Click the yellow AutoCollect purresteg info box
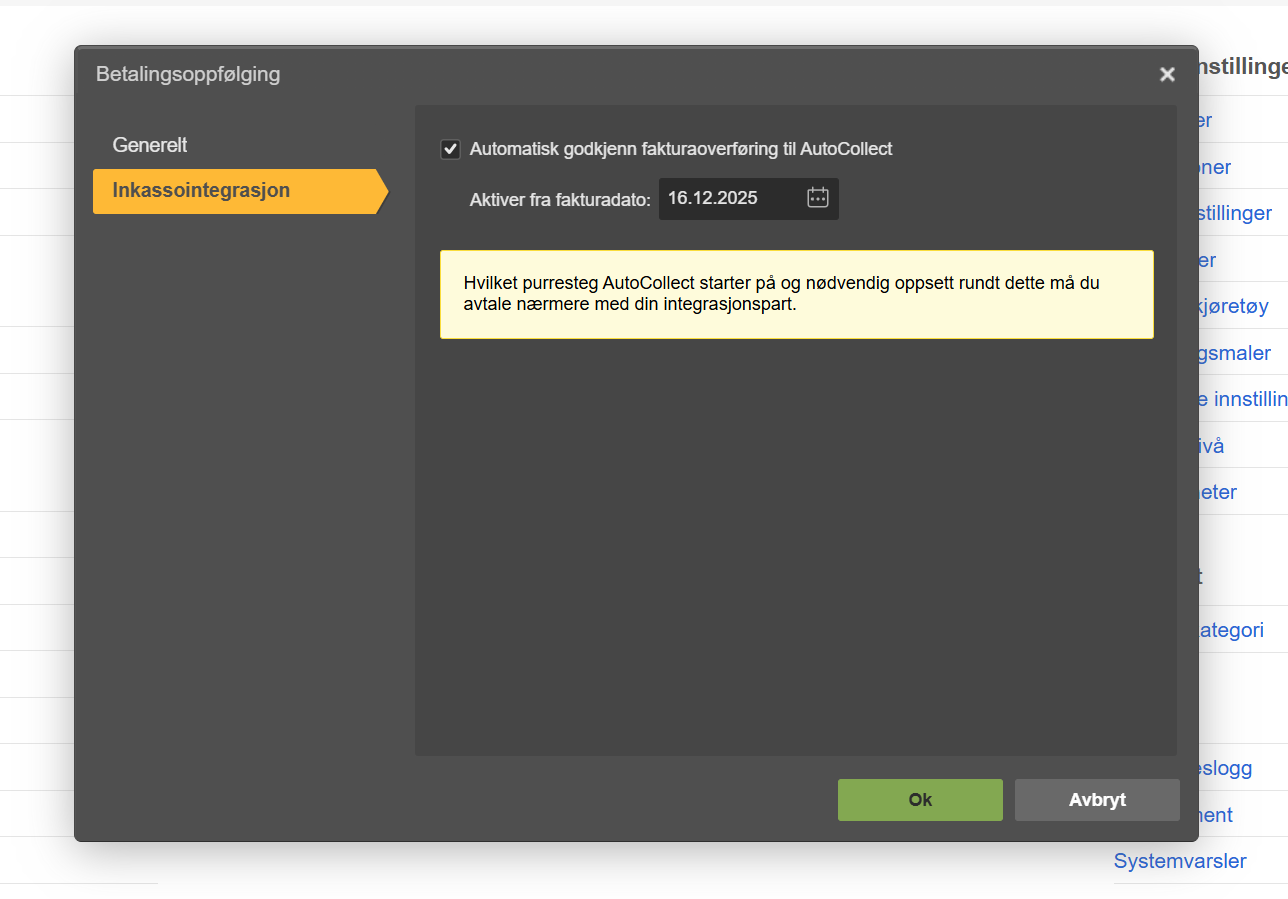 point(796,294)
